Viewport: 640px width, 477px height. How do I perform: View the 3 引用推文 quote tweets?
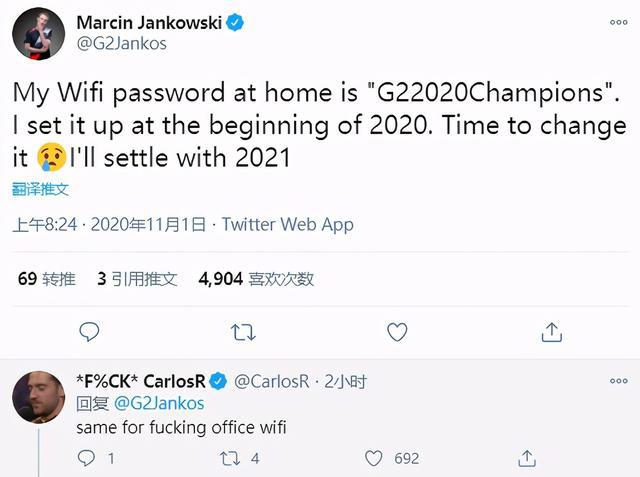(x=137, y=279)
